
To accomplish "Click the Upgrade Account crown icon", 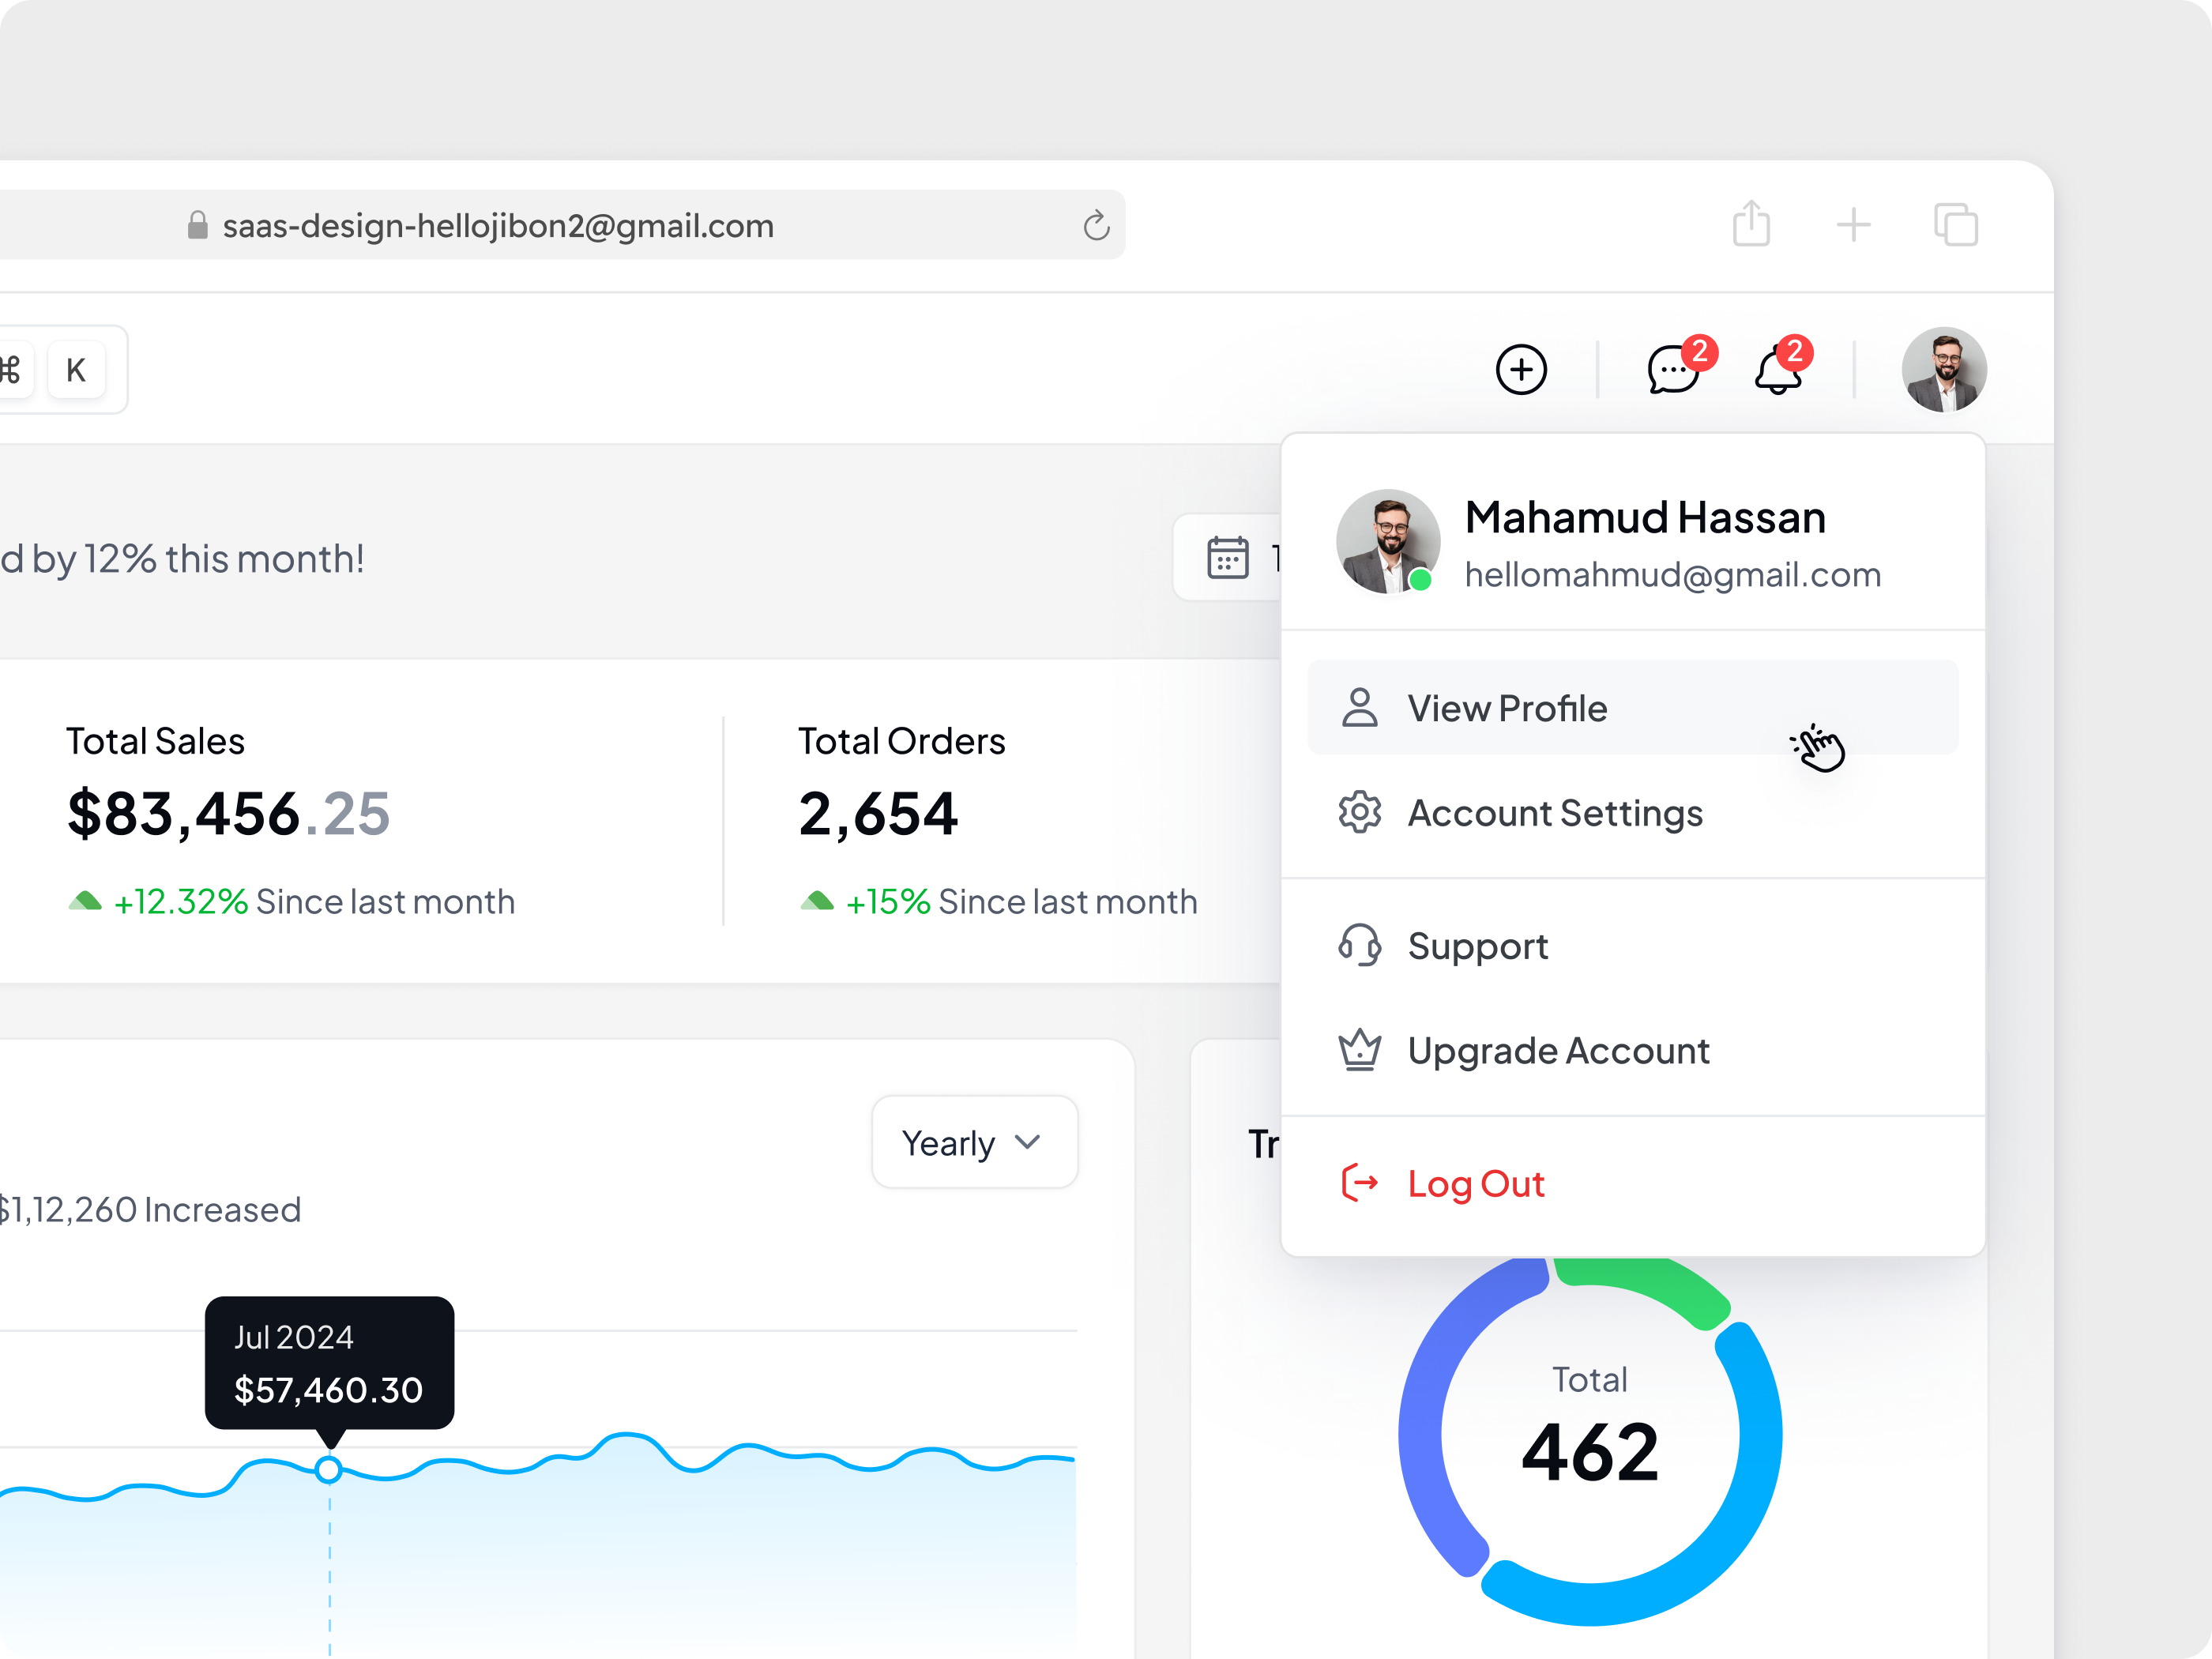I will 1359,1050.
